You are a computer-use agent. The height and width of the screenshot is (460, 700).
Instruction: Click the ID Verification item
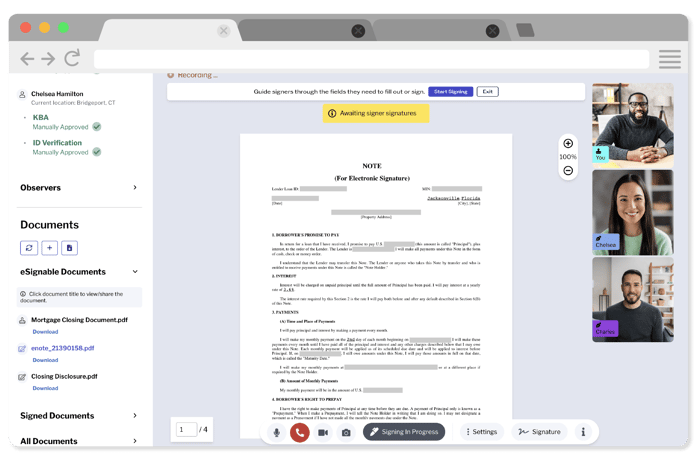57,143
